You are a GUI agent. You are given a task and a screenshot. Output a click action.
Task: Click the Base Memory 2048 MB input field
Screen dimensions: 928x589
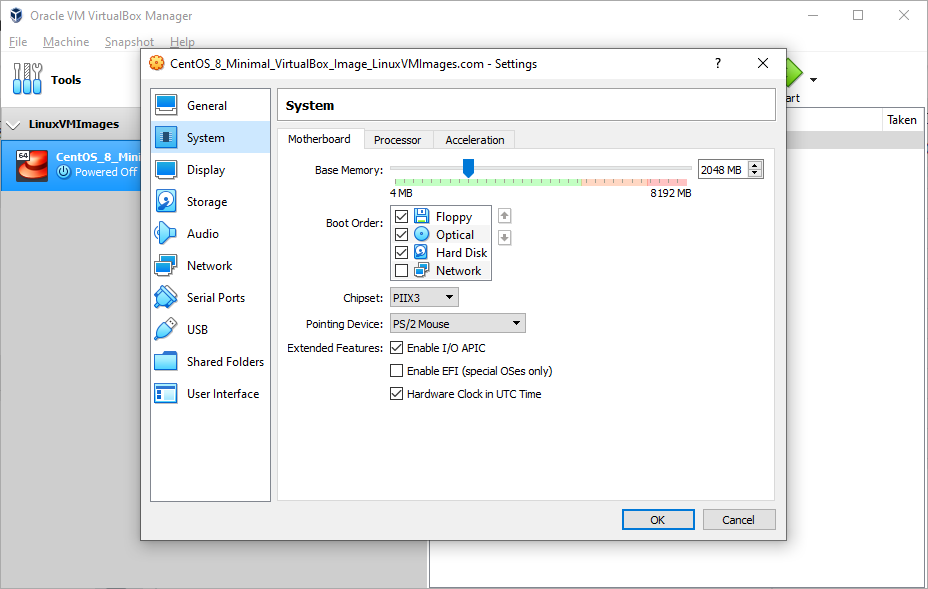click(x=723, y=170)
